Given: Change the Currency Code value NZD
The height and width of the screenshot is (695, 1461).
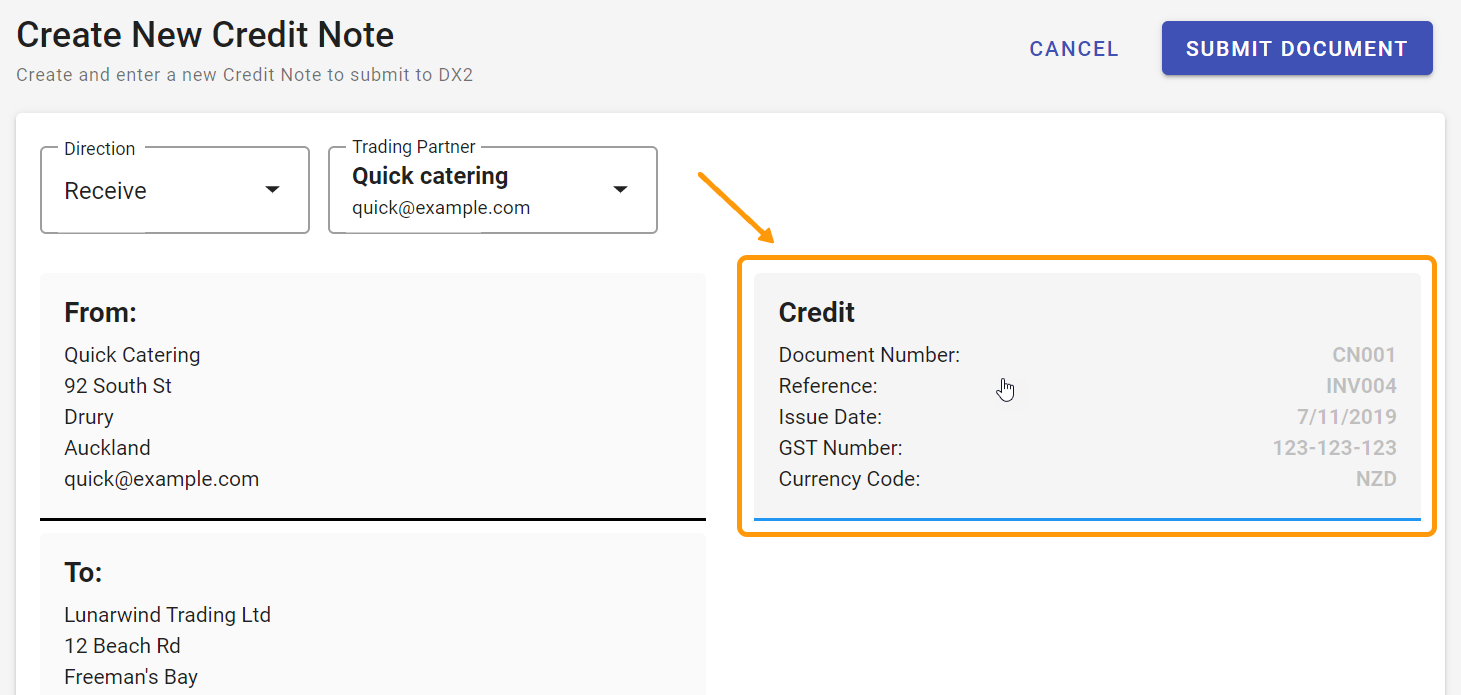Looking at the screenshot, I should (x=1376, y=479).
